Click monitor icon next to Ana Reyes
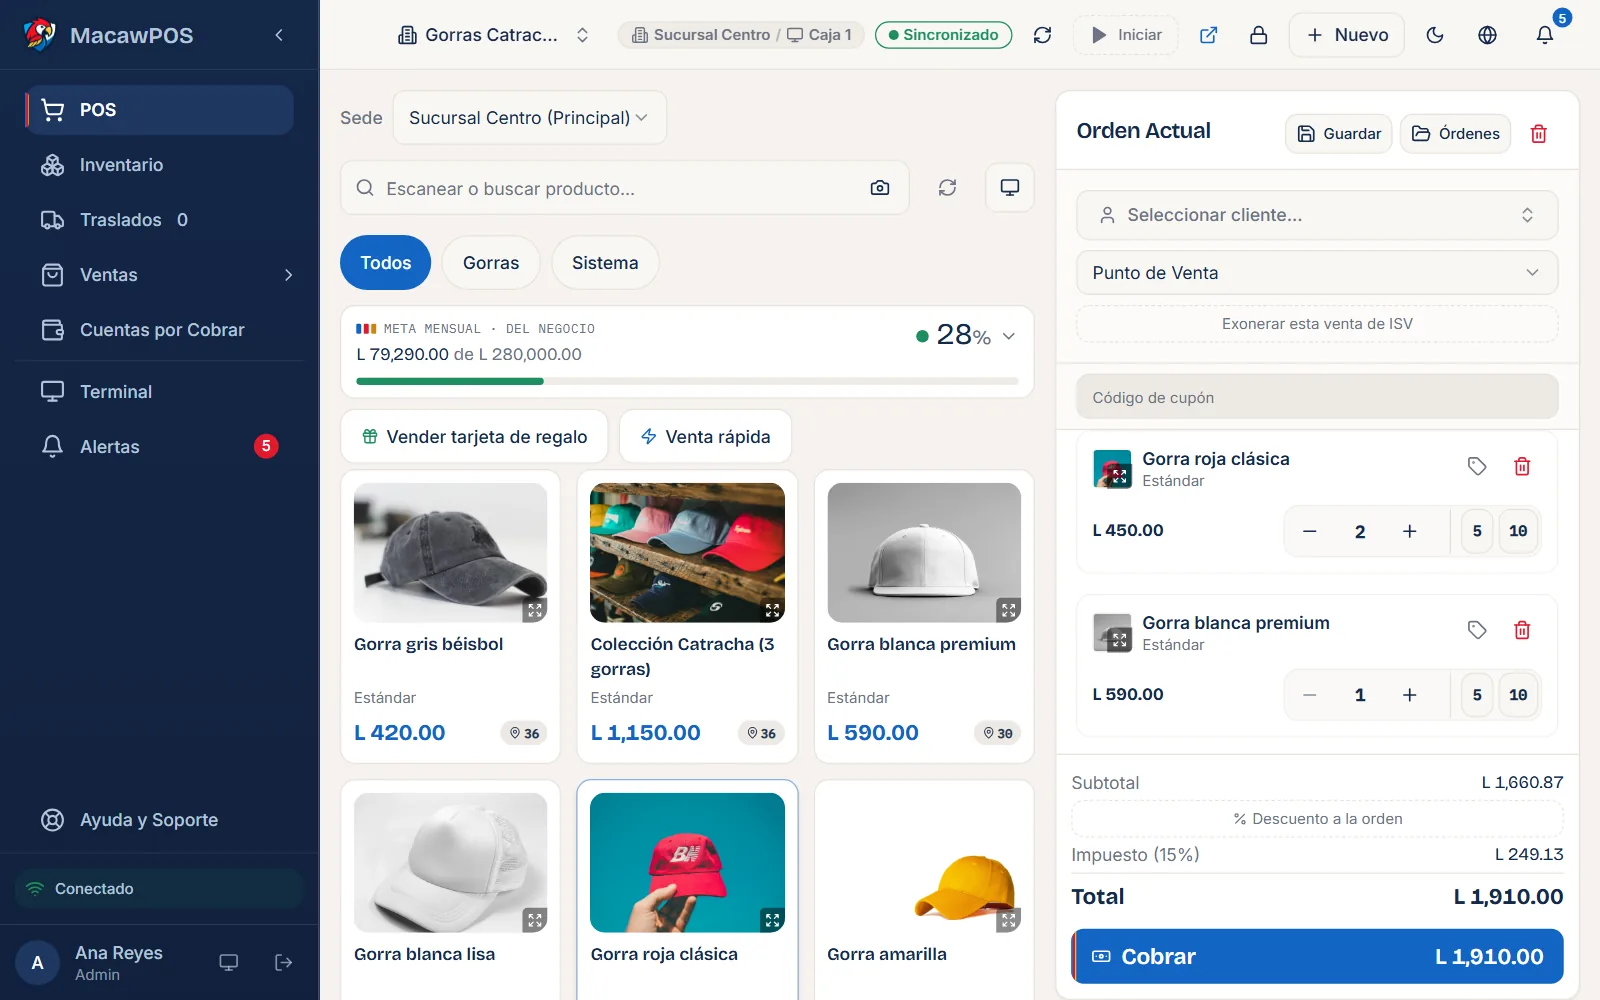Image resolution: width=1600 pixels, height=1000 pixels. 229,962
